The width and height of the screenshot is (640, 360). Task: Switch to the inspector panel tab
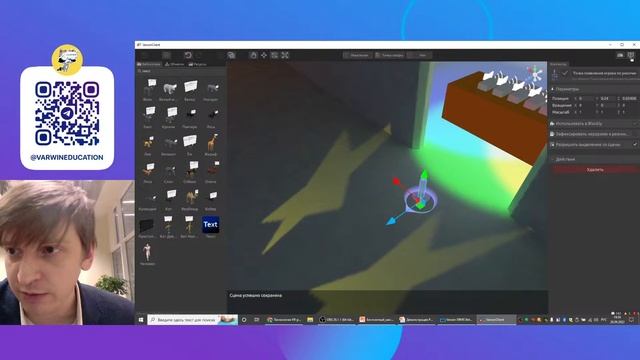click(x=558, y=64)
